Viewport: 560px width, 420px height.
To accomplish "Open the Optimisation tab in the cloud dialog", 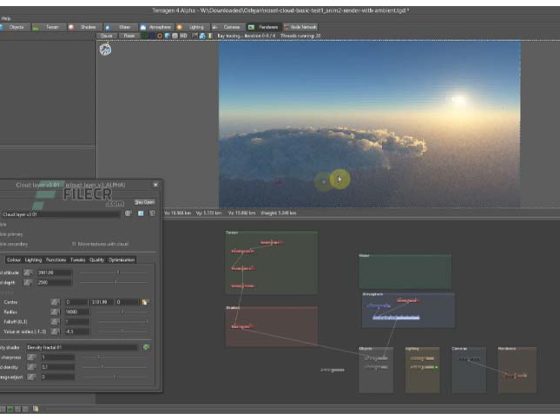I will pyautogui.click(x=121, y=260).
